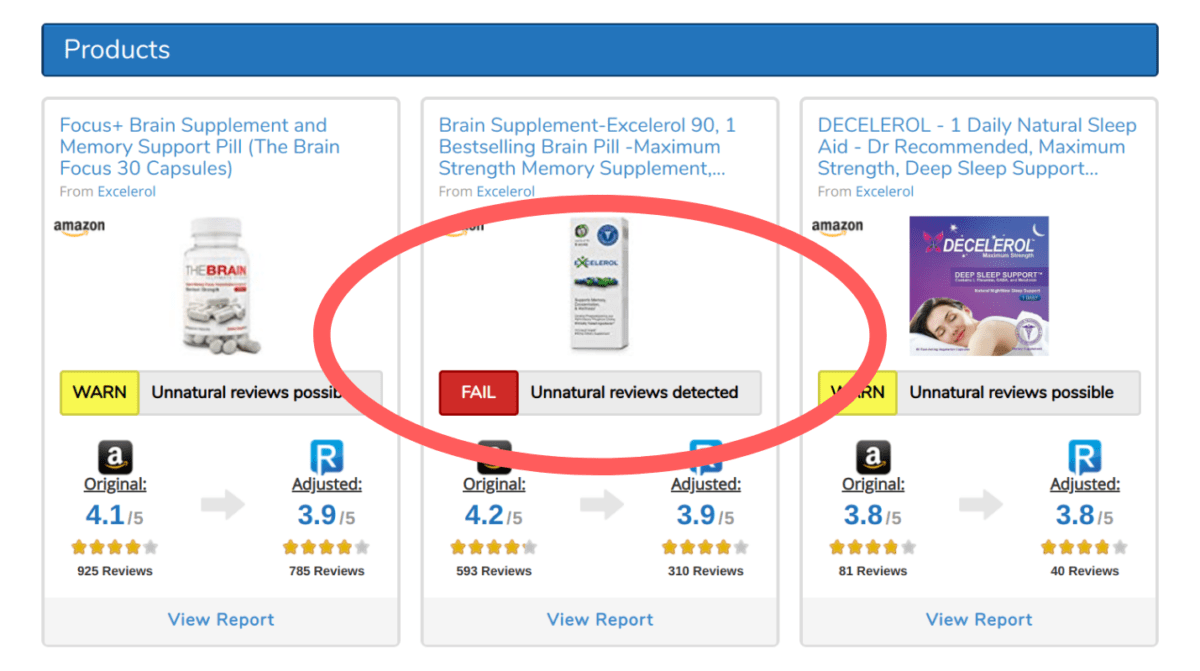Click the FAIL badge on the Excelerol card
The image size is (1200, 671).
tap(478, 393)
